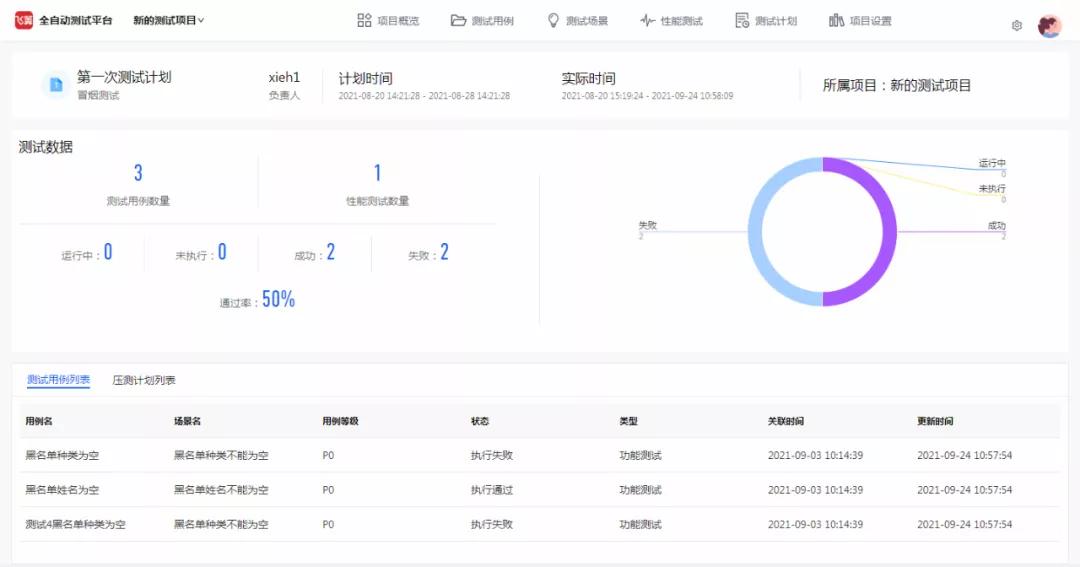
Task: Select the 黑名单姓名为空 case row
Action: click(x=540, y=490)
